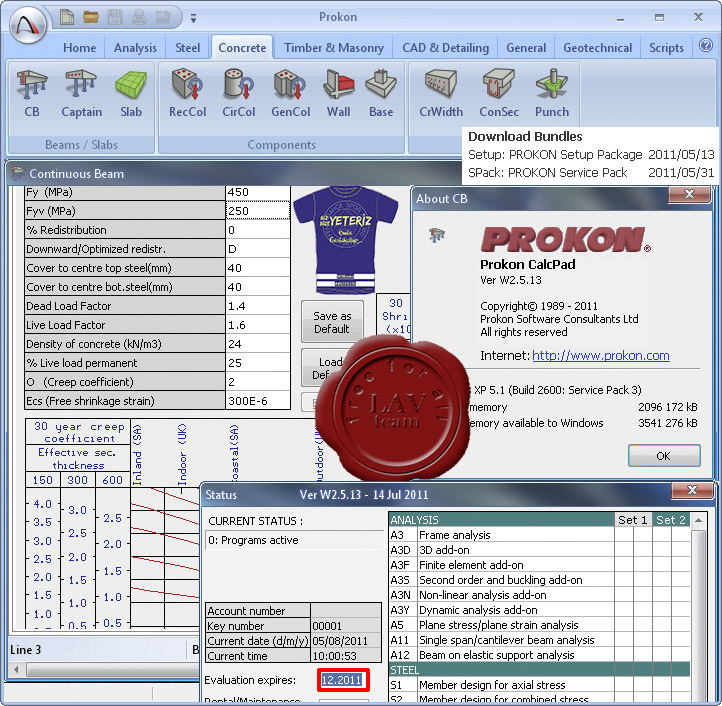Open the Scripts ribbon tab
The height and width of the screenshot is (706, 722).
[666, 48]
